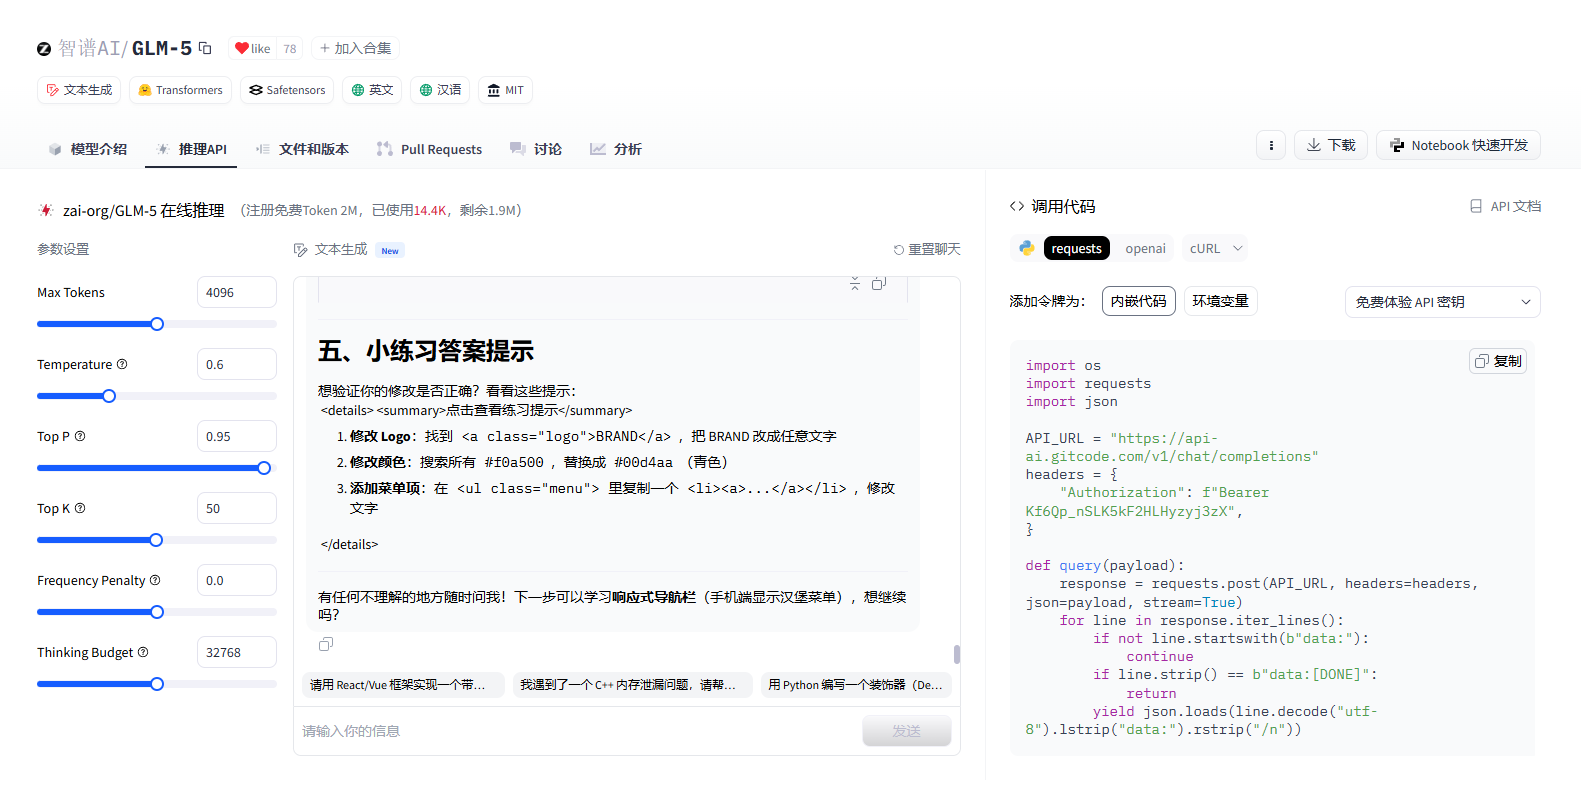
Task: Click the Max Tokens value field
Action: point(237,292)
